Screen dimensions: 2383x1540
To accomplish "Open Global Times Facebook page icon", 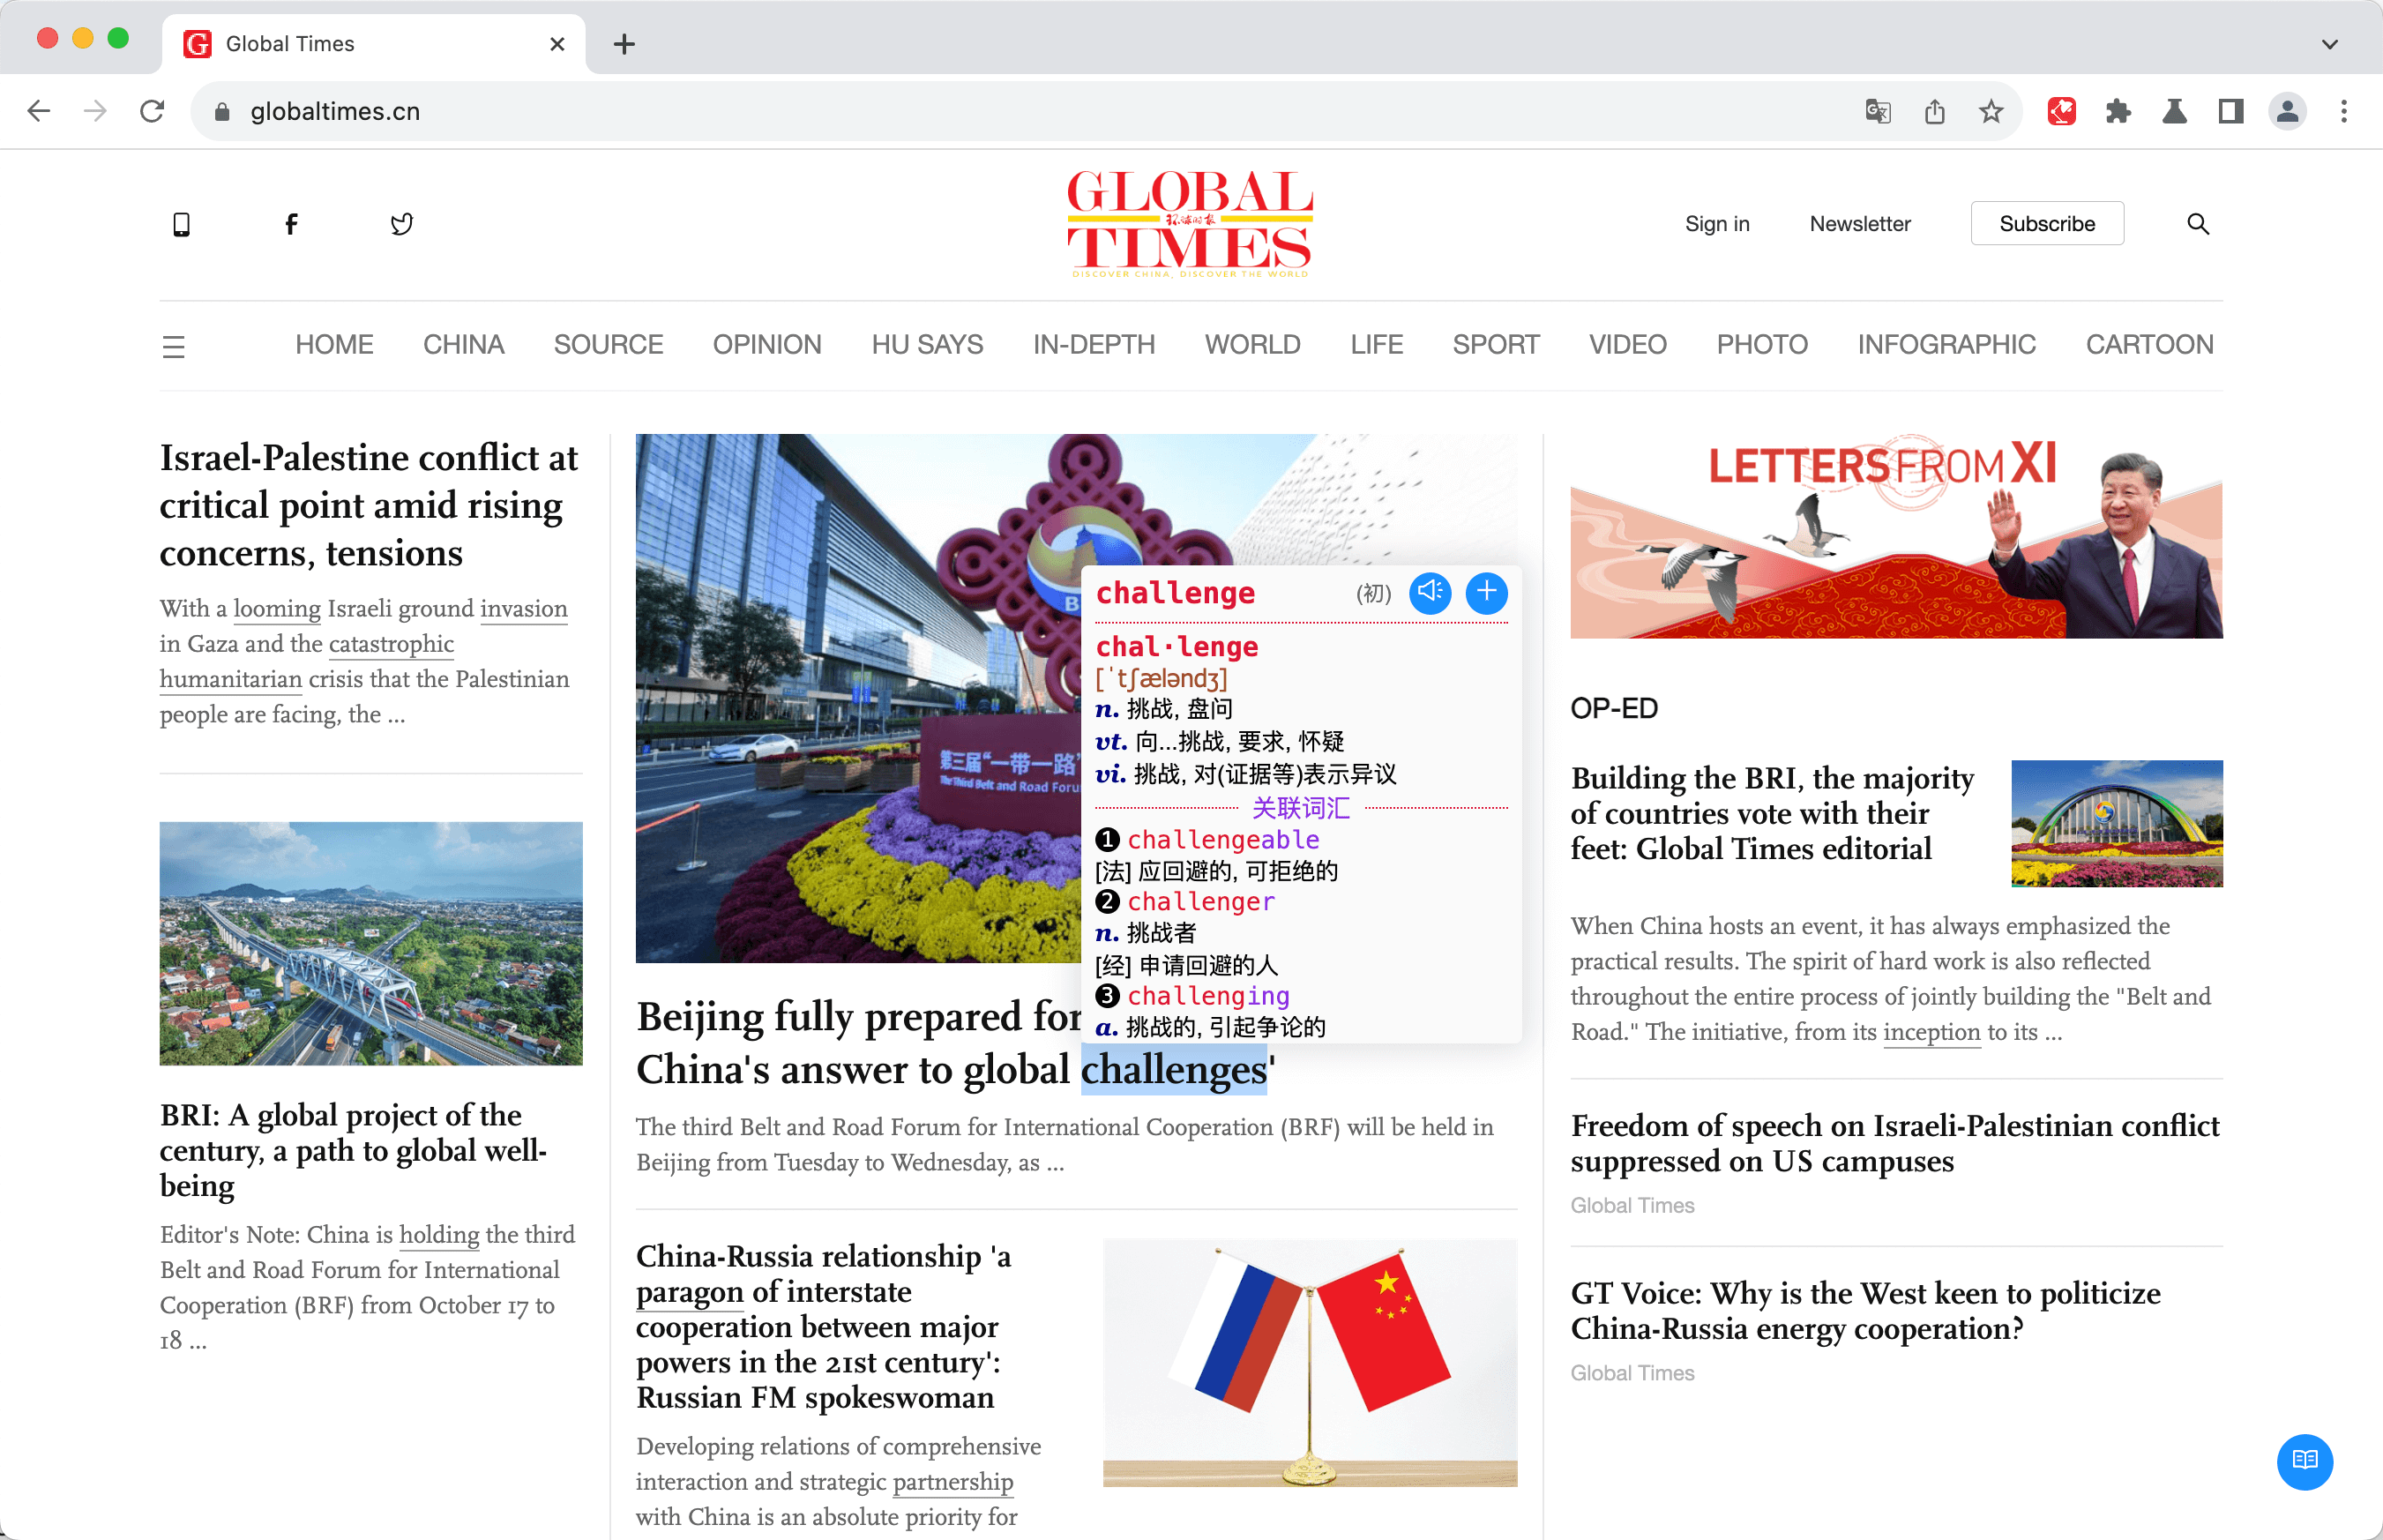I will pos(291,223).
